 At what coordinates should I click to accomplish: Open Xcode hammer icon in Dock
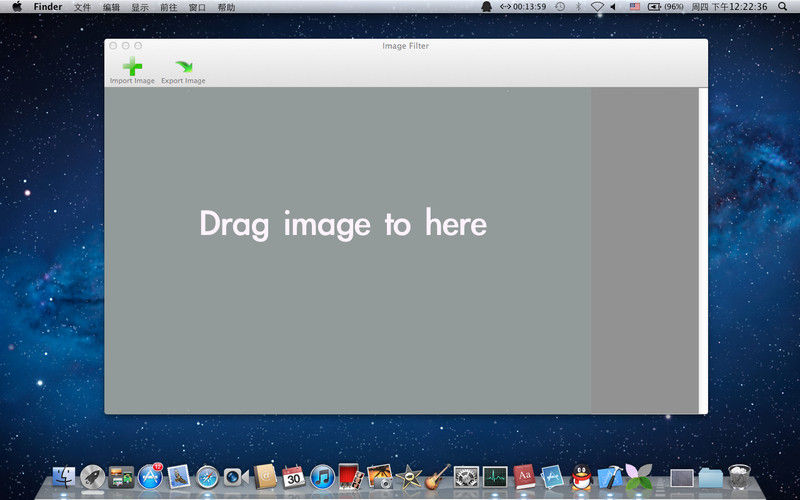click(x=610, y=478)
